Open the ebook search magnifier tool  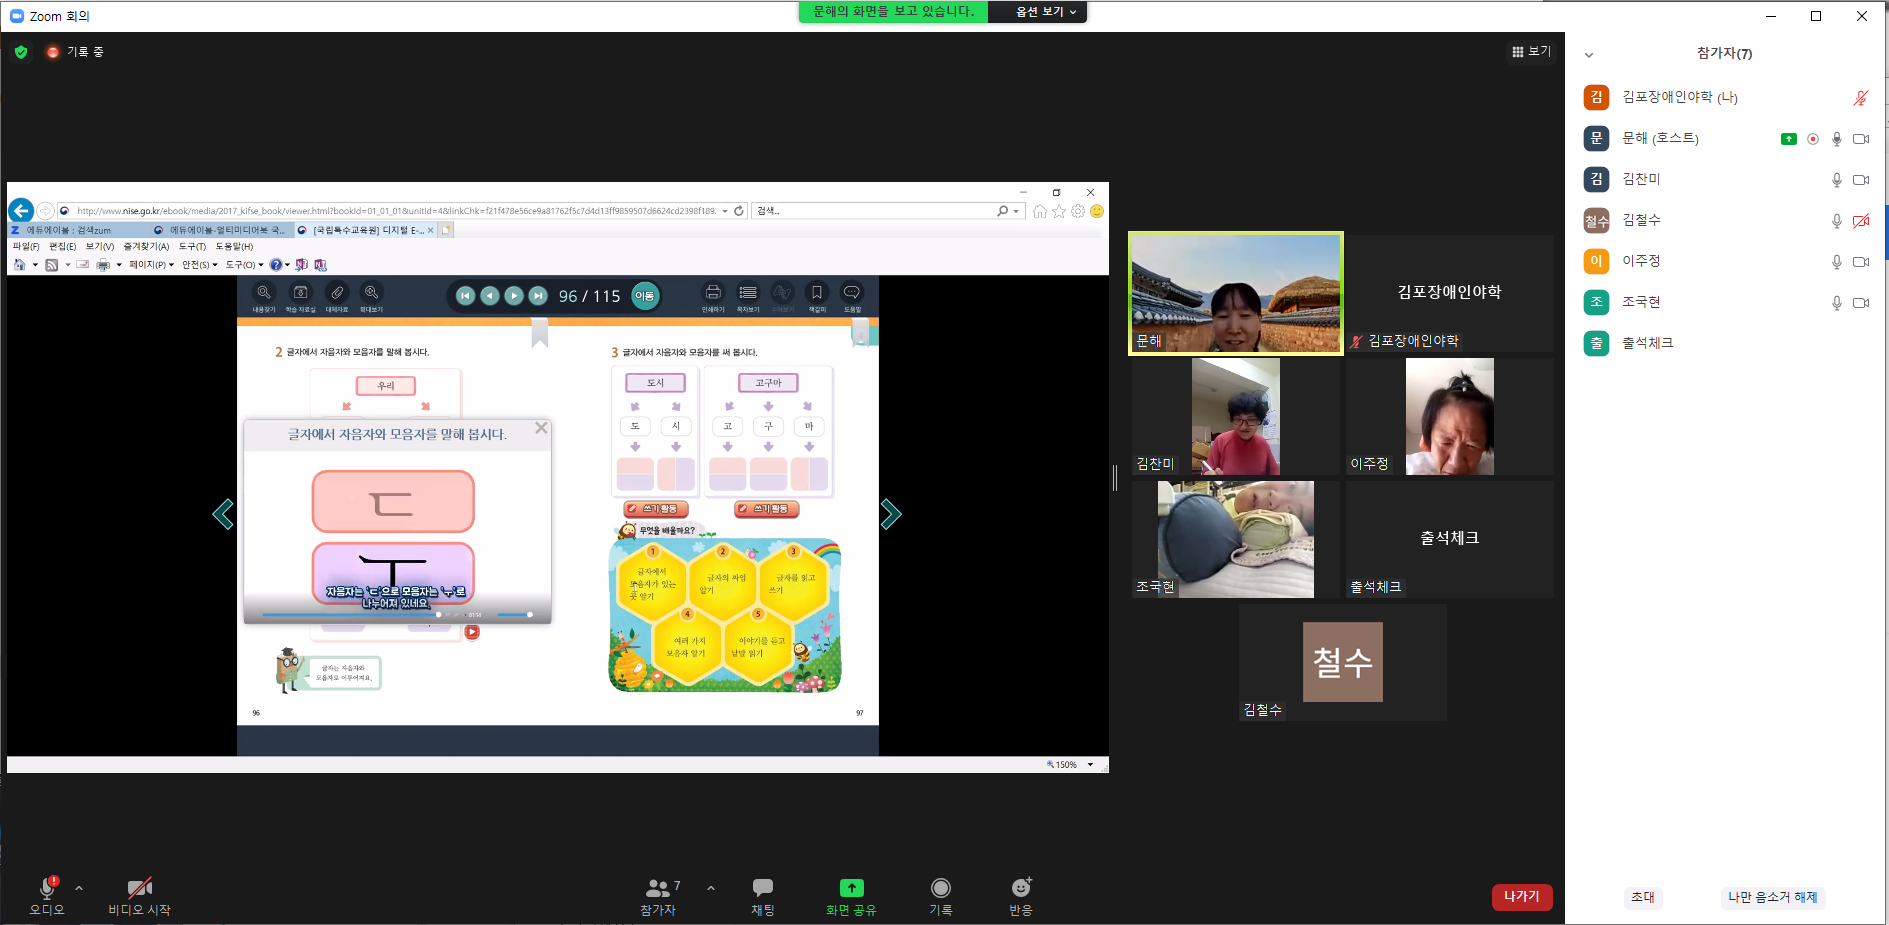pos(264,292)
